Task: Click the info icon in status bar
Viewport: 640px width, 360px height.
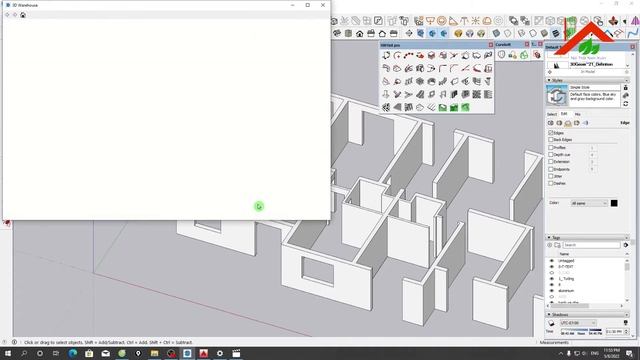Action: tap(14, 342)
